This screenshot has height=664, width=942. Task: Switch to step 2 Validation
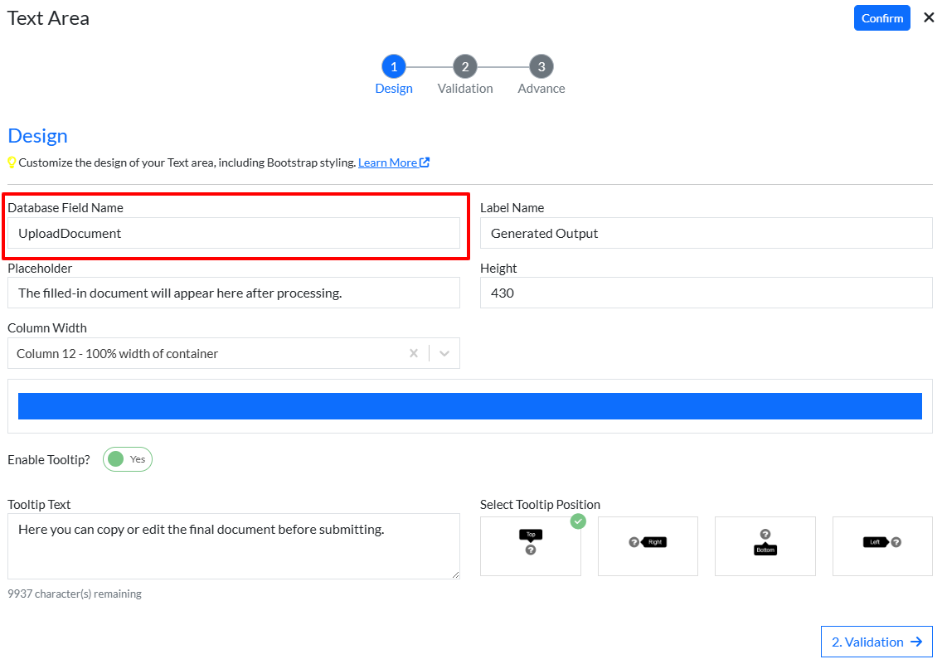tap(464, 67)
